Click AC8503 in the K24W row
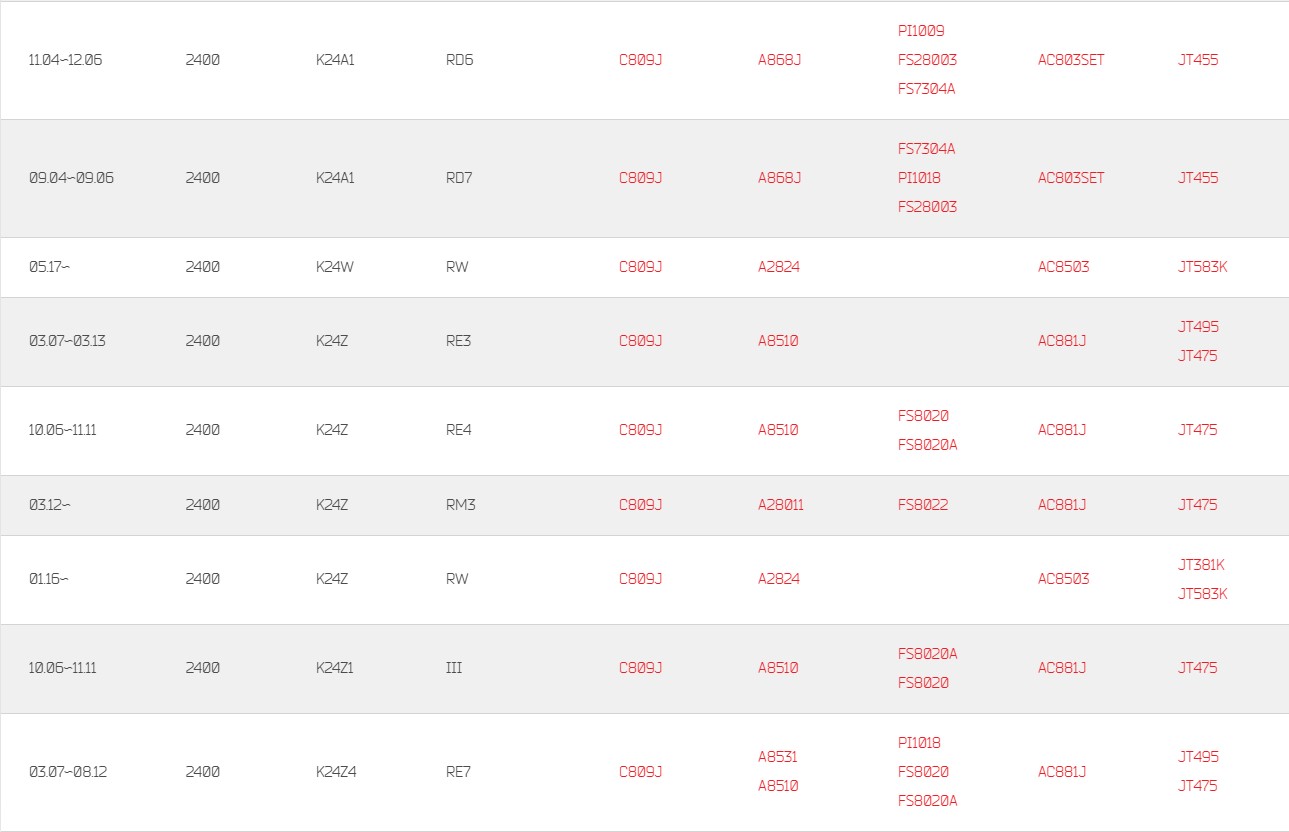 (x=1064, y=267)
